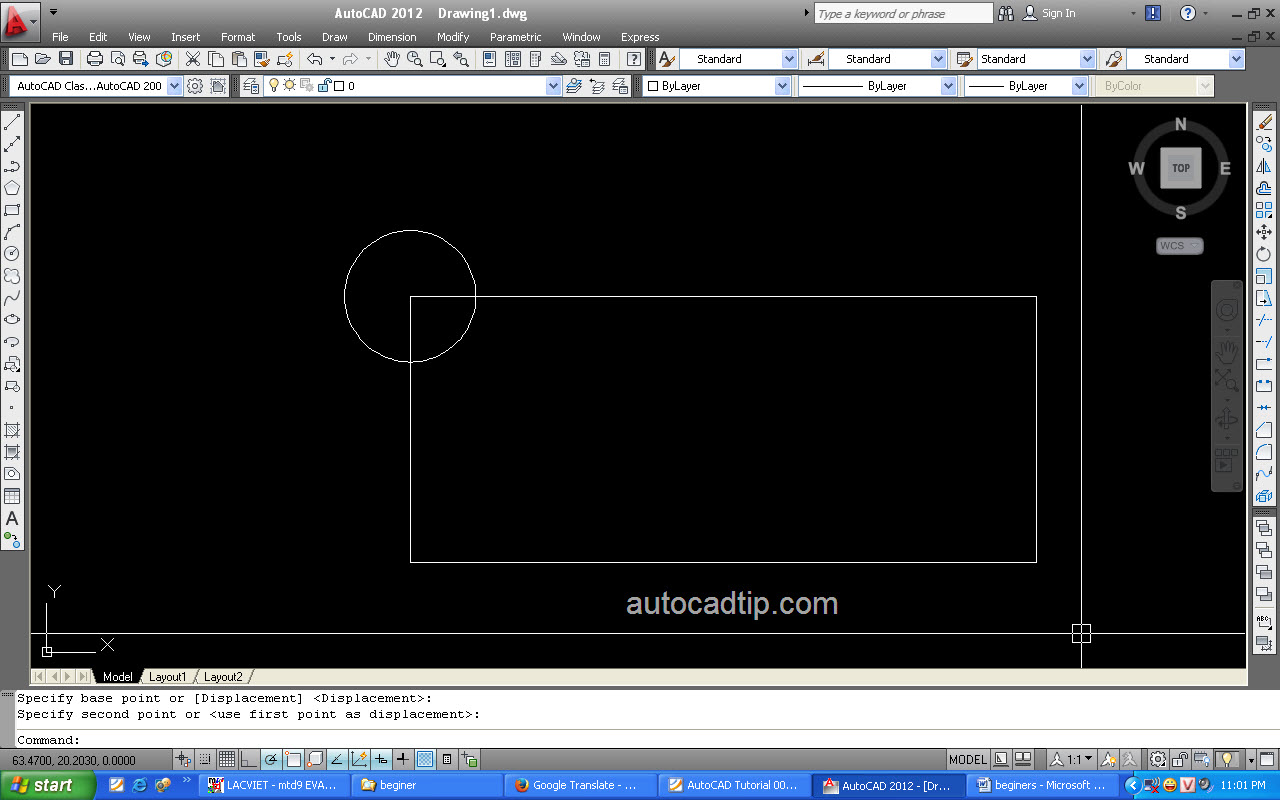1280x800 pixels.
Task: Click the Layer Previous icon
Action: (597, 86)
